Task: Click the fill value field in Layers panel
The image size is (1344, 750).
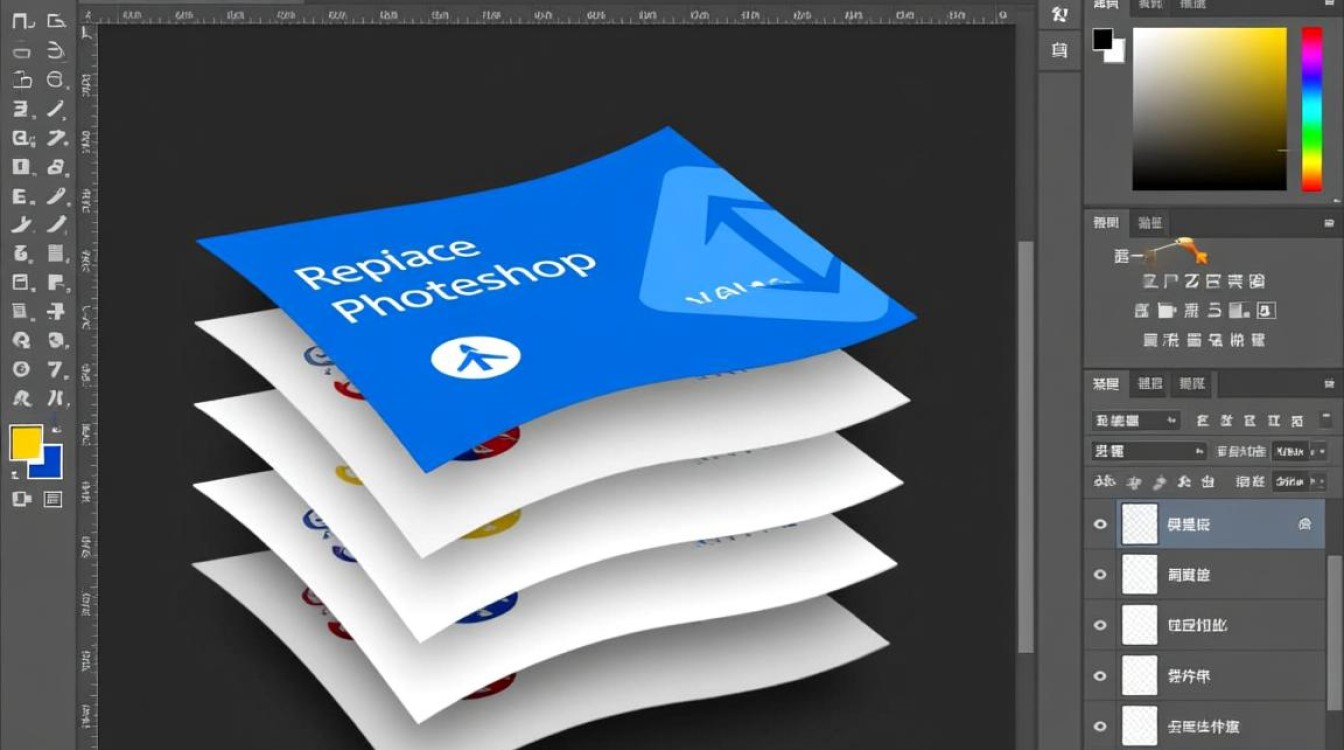Action: (1290, 482)
